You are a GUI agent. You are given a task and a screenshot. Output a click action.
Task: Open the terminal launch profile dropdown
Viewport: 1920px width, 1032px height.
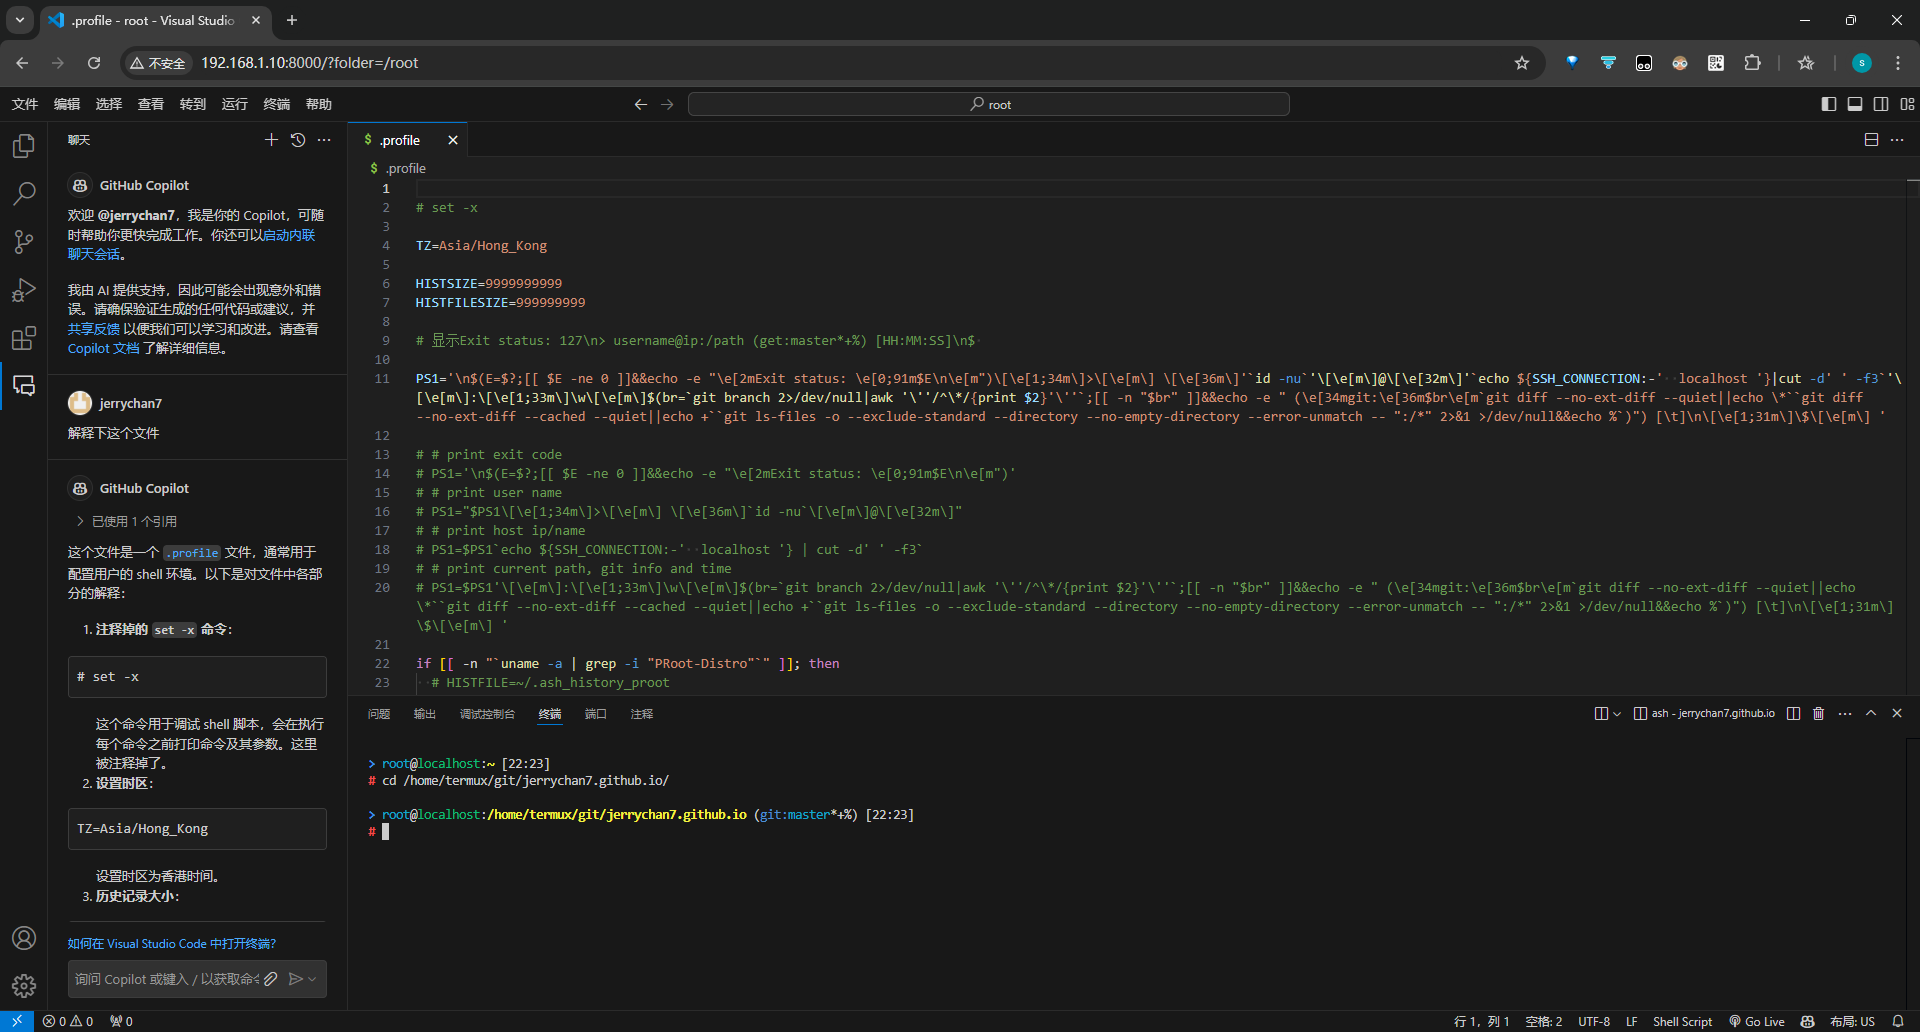point(1615,713)
